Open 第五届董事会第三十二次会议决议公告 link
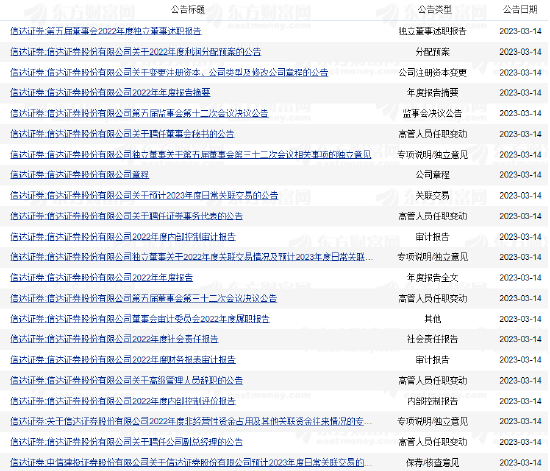Screen dimensions: 550x471 pyautogui.click(x=143, y=298)
